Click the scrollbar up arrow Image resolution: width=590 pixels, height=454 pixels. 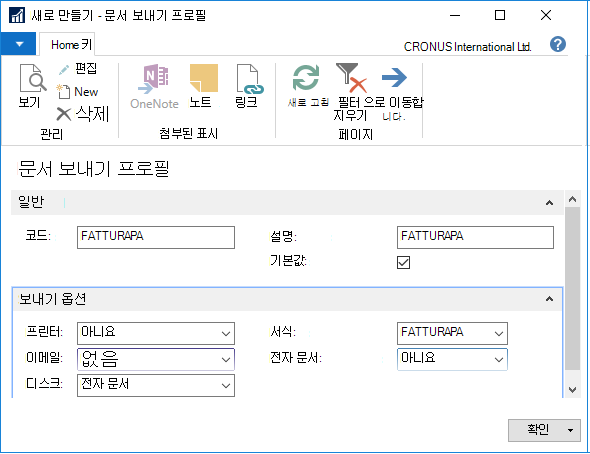pos(572,199)
